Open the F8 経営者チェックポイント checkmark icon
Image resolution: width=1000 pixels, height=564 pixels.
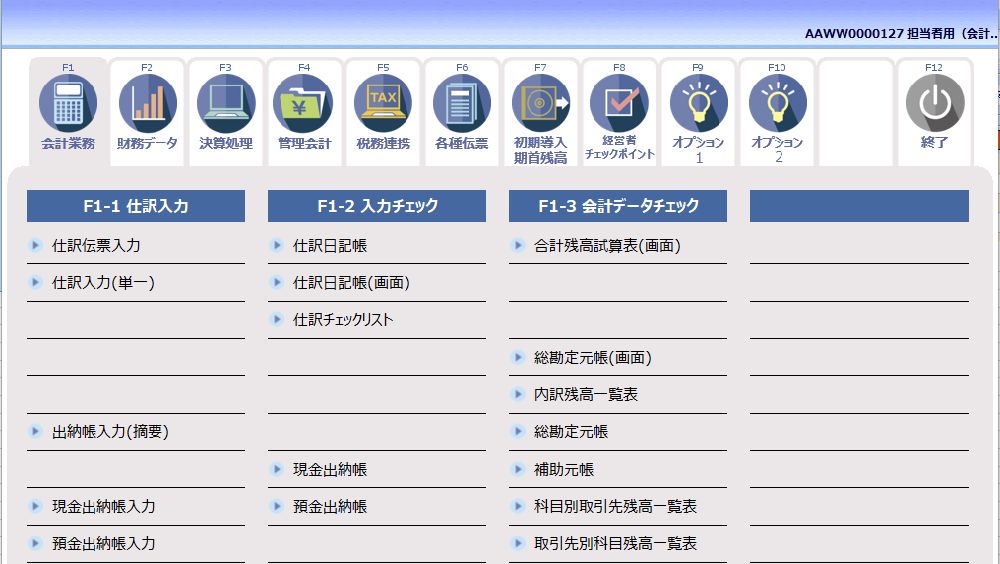pyautogui.click(x=619, y=103)
